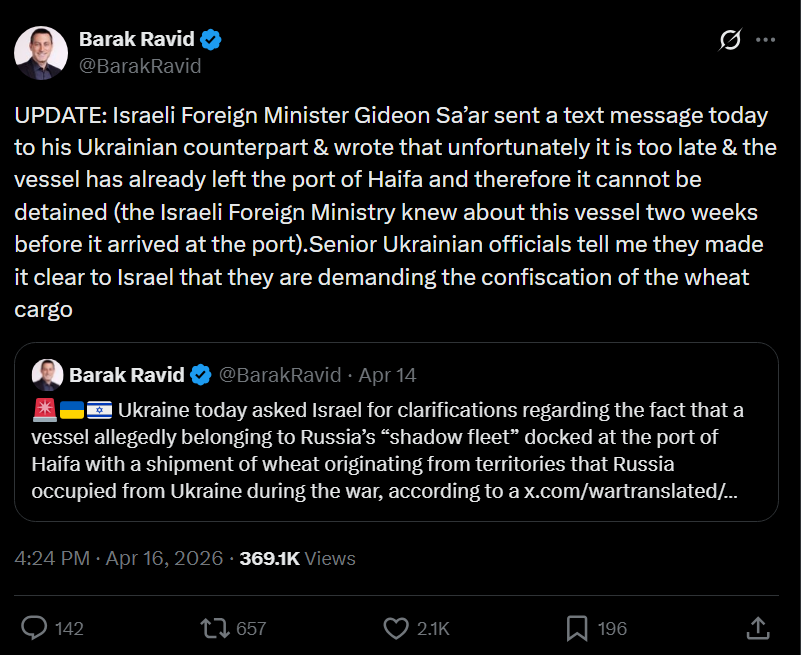Click the verified badge in the quoted post
Image resolution: width=801 pixels, height=655 pixels.
(x=201, y=375)
